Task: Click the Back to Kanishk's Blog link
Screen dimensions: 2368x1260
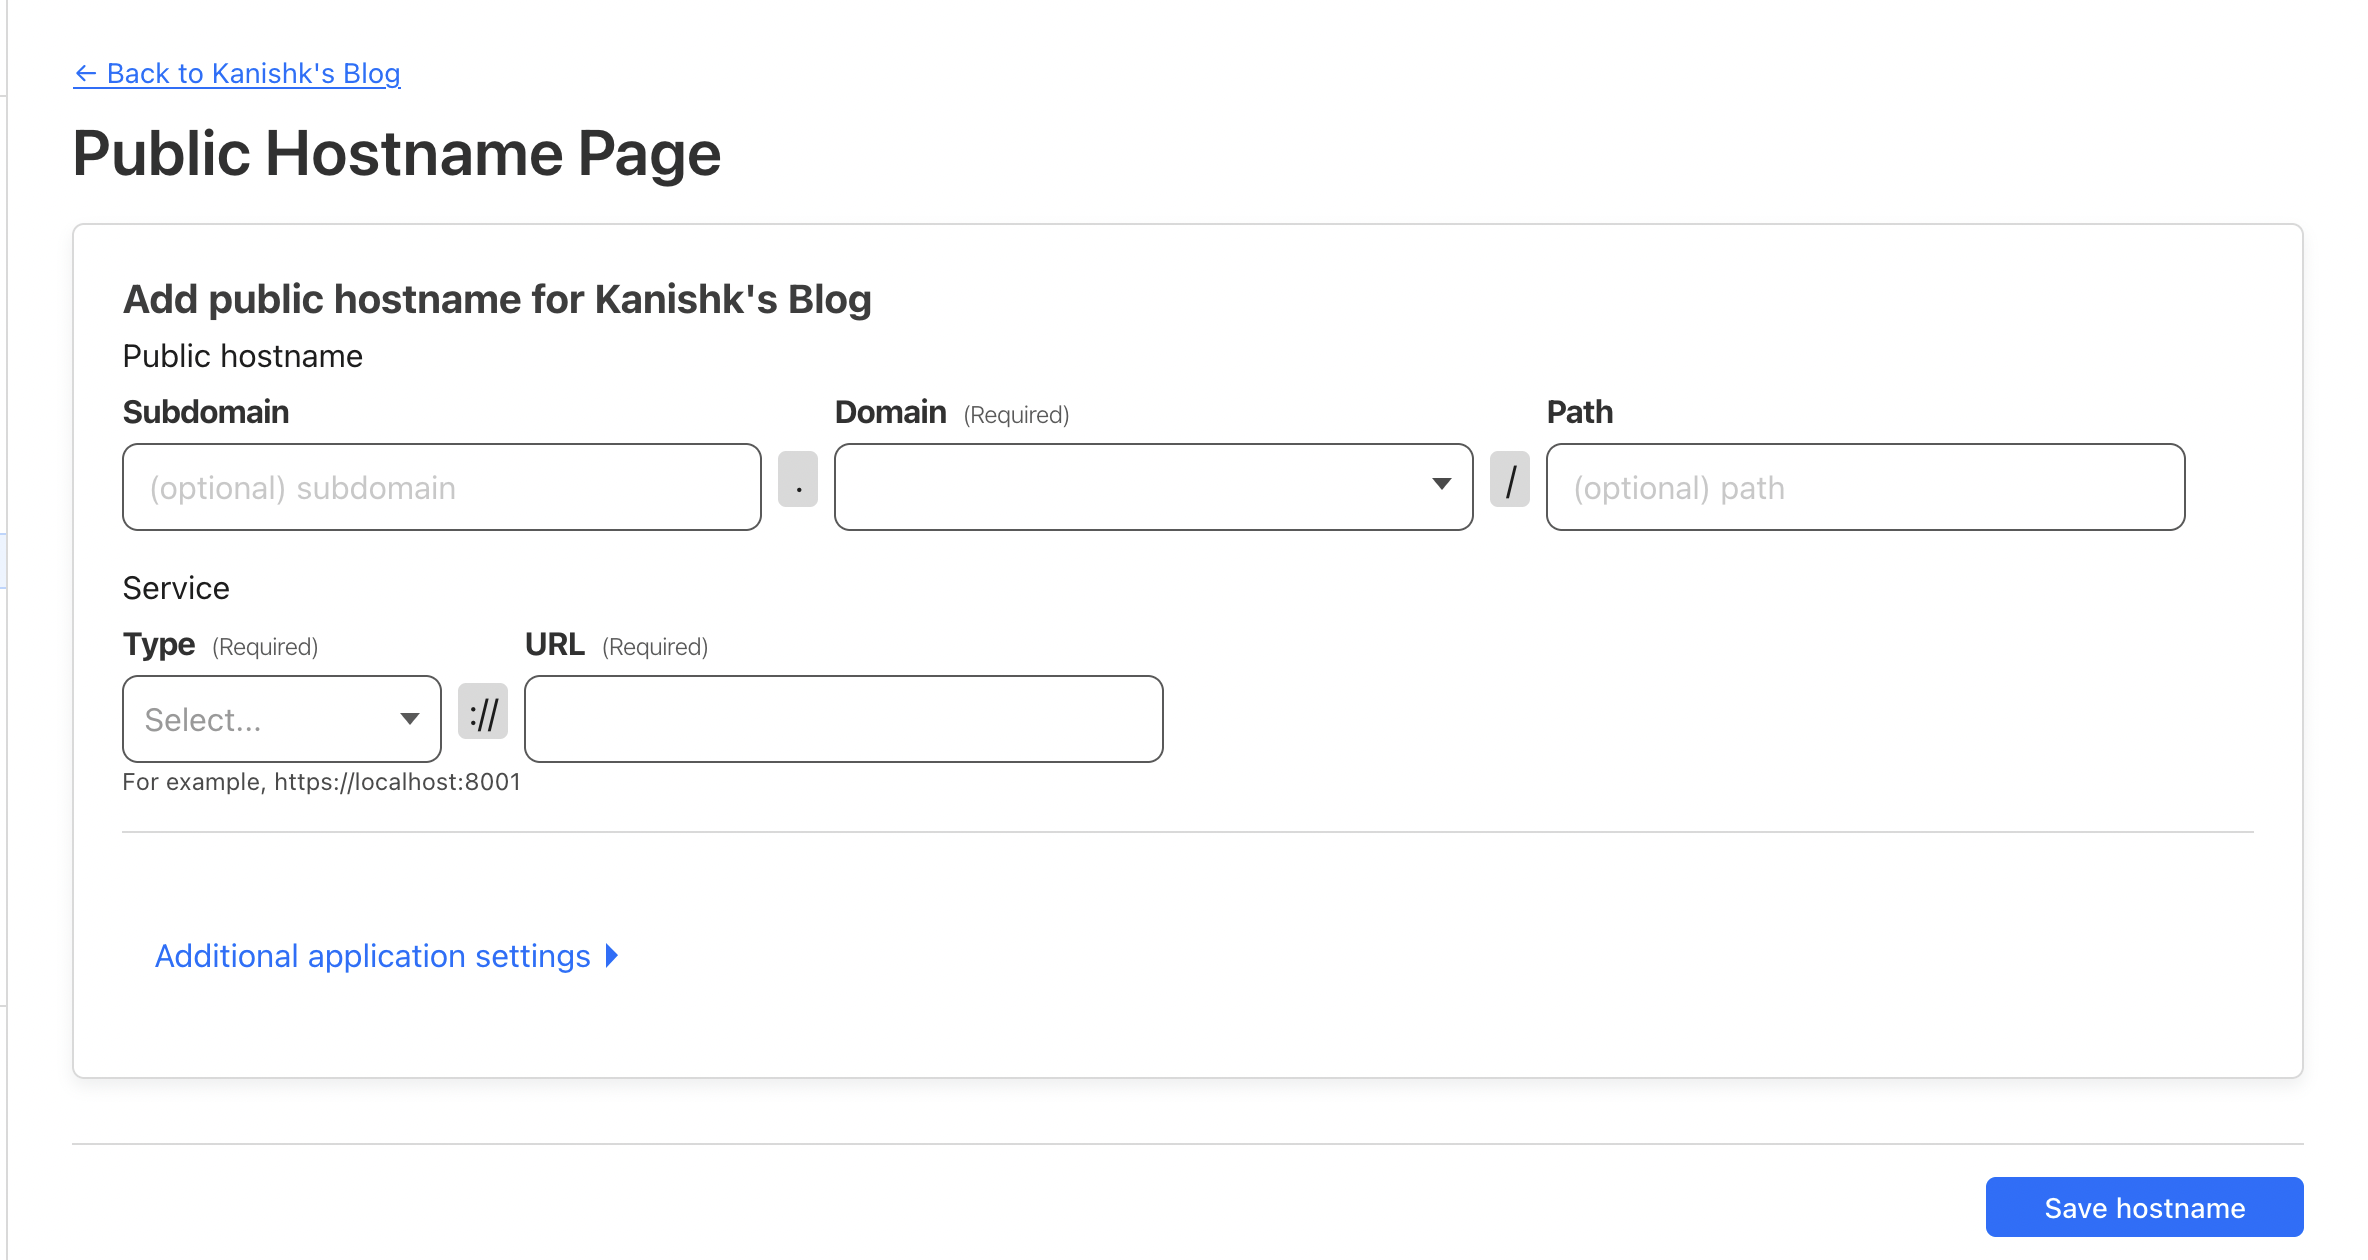Action: pyautogui.click(x=237, y=73)
